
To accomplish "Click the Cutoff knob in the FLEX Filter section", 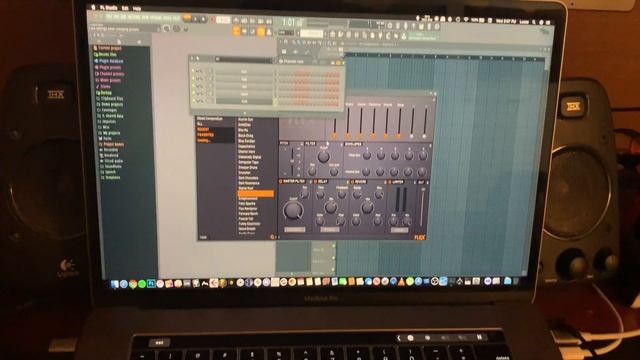I will (x=323, y=156).
